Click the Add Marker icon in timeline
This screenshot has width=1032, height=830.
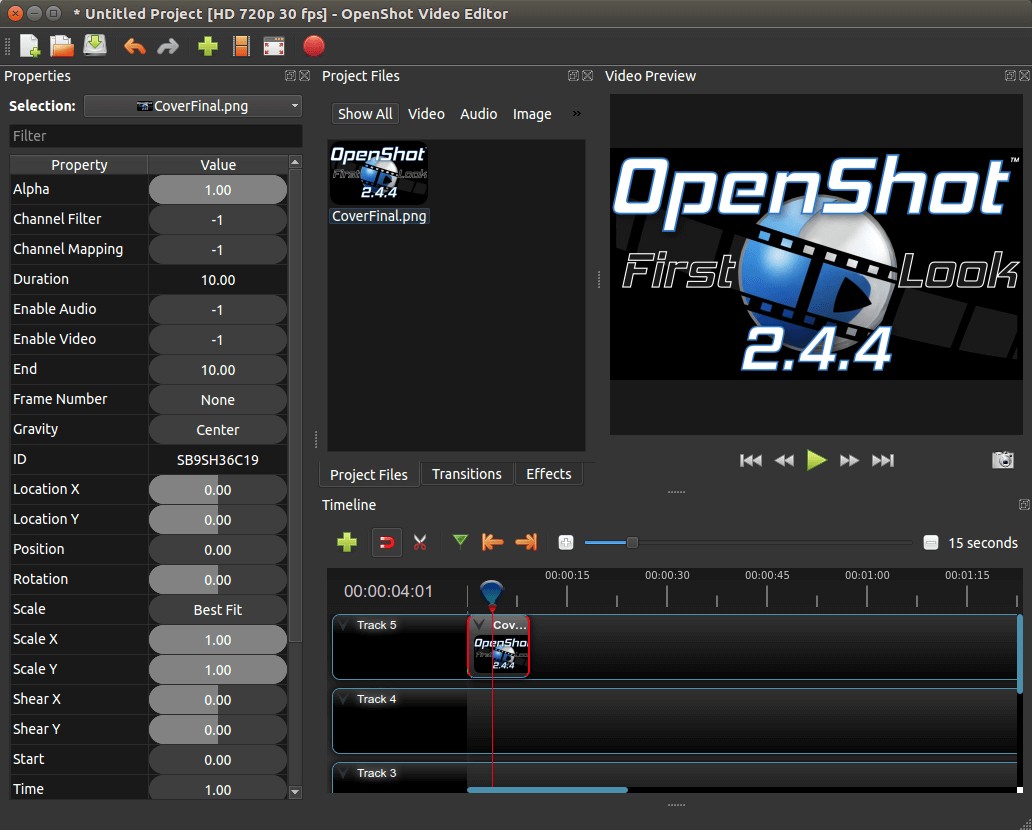[460, 542]
